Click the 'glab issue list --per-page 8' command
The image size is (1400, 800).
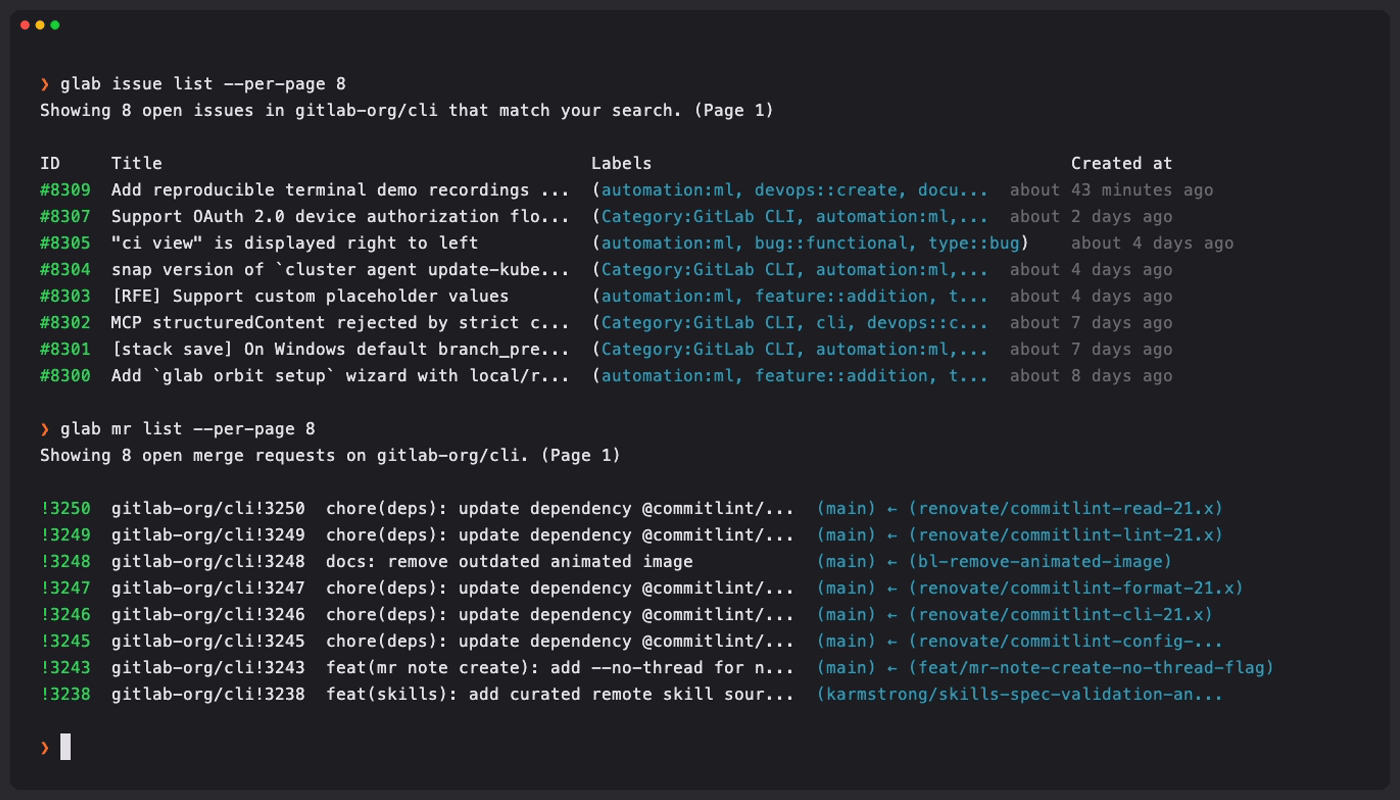tap(203, 84)
